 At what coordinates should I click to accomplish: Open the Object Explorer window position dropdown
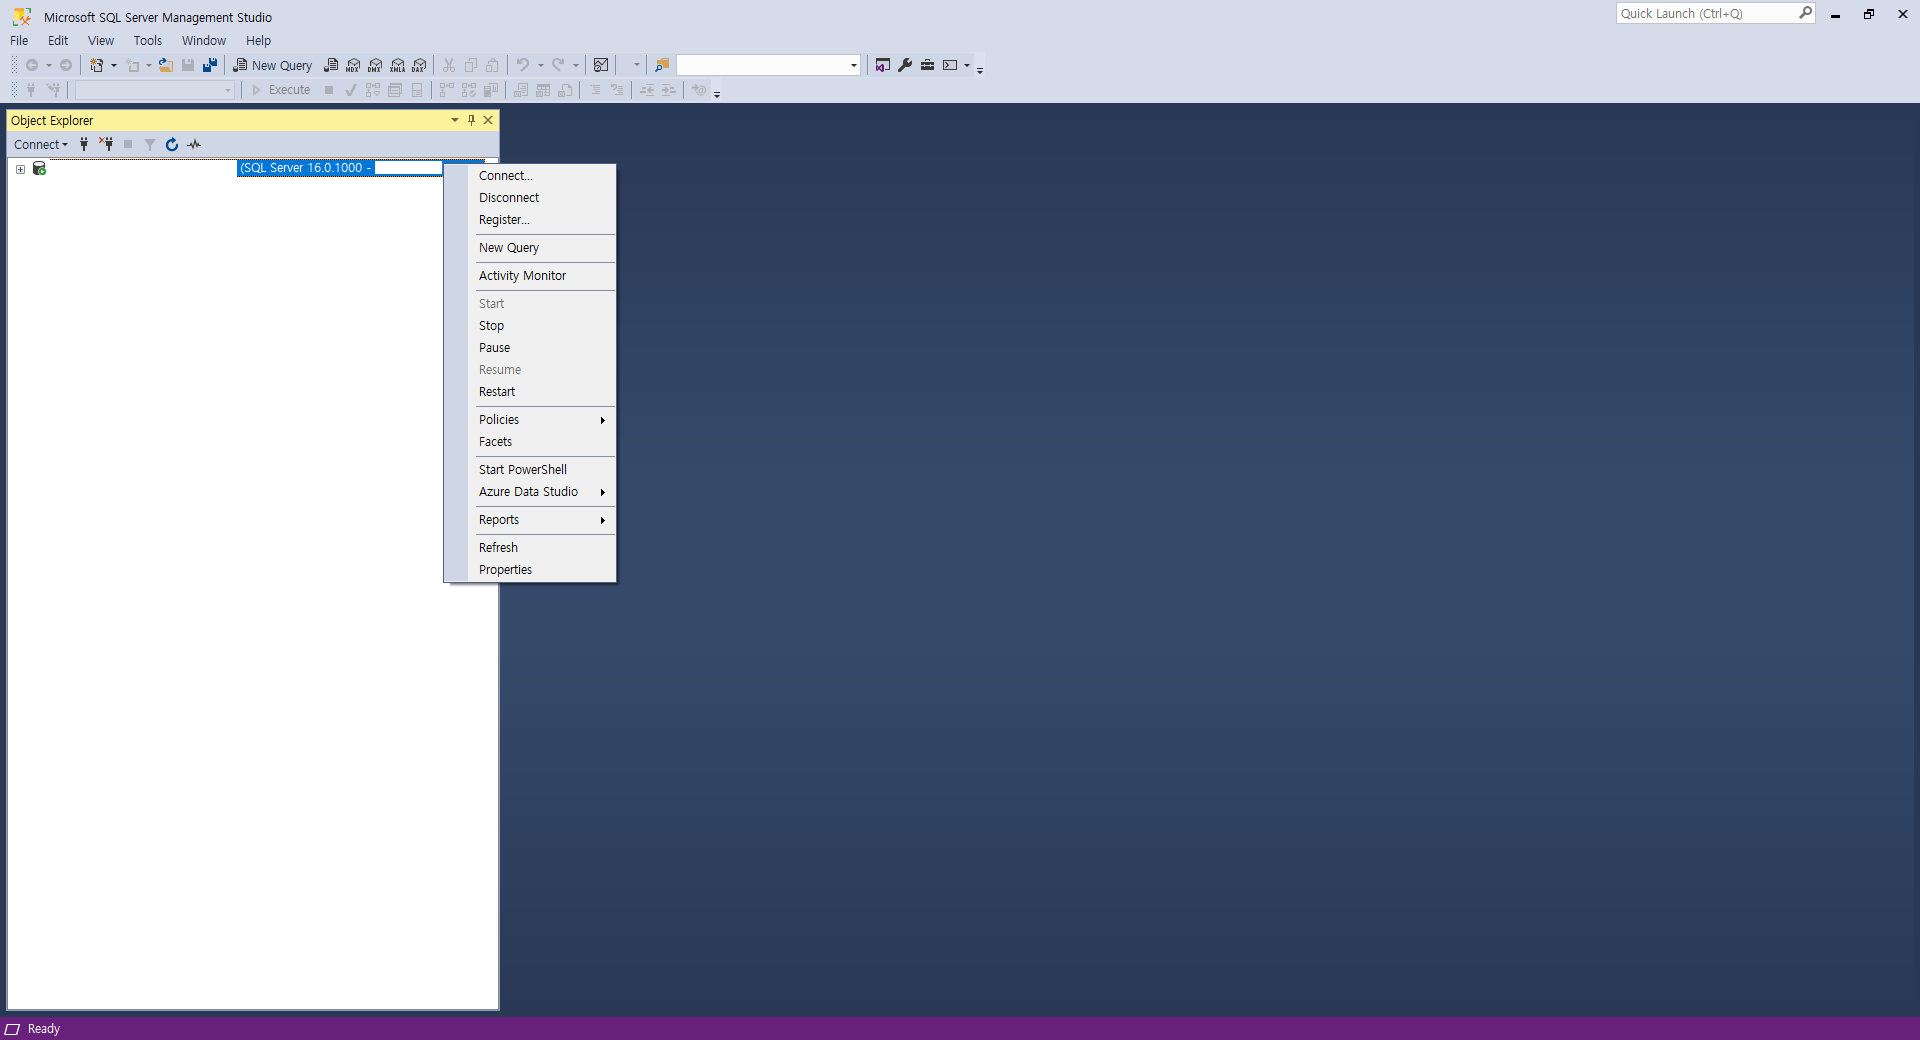(x=455, y=120)
